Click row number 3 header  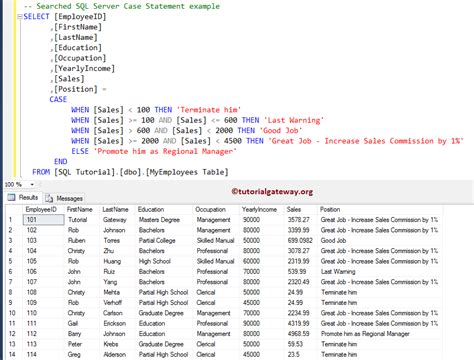coord(11,240)
